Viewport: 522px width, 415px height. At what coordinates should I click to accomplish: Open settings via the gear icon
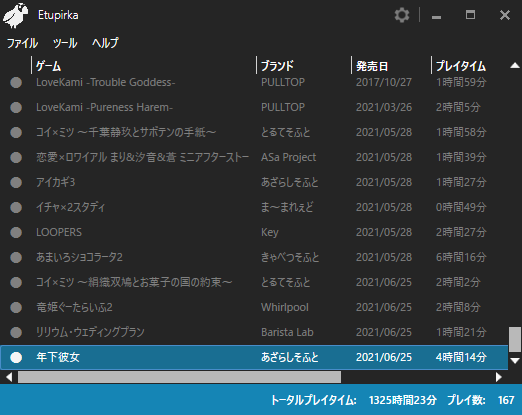click(x=402, y=15)
